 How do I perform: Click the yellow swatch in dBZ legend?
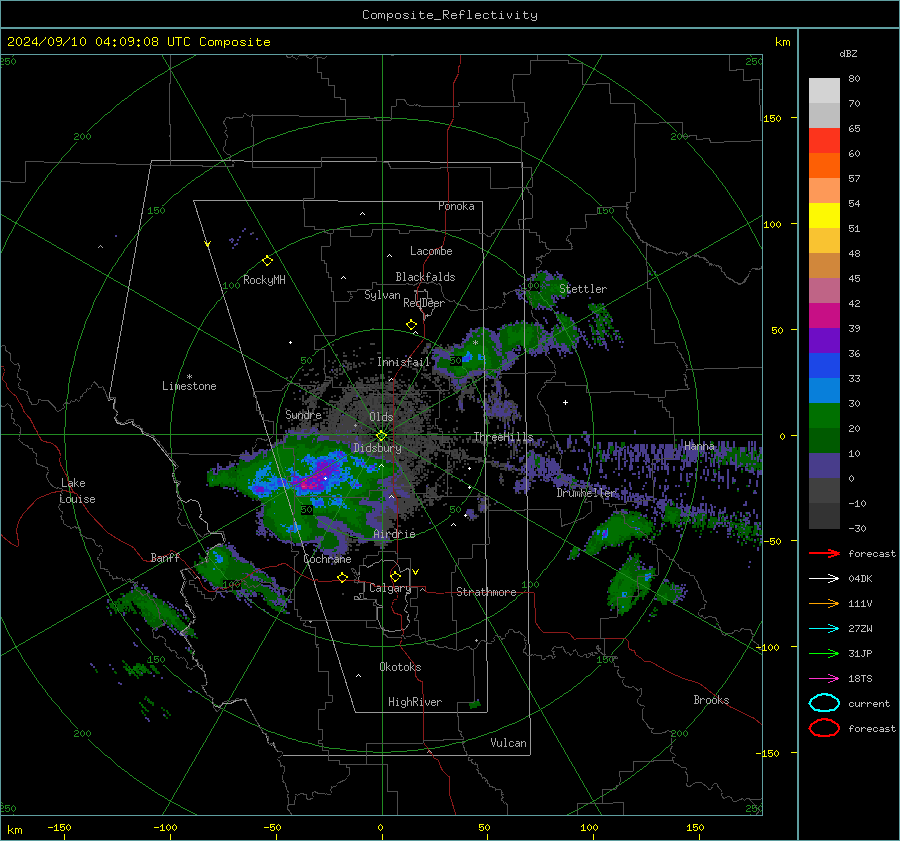point(824,216)
